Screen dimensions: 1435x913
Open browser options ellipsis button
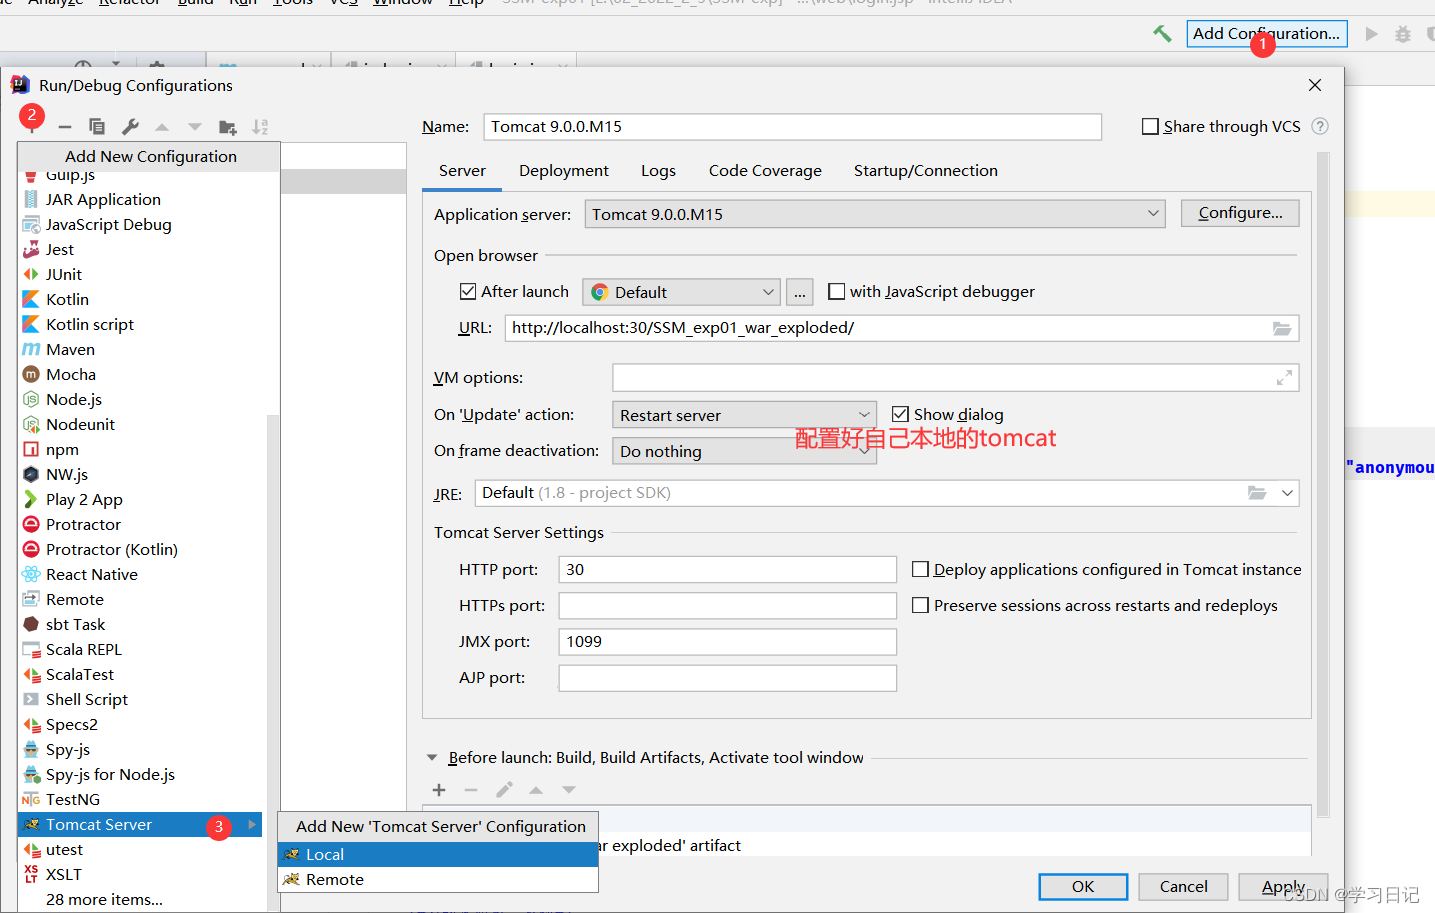point(799,292)
